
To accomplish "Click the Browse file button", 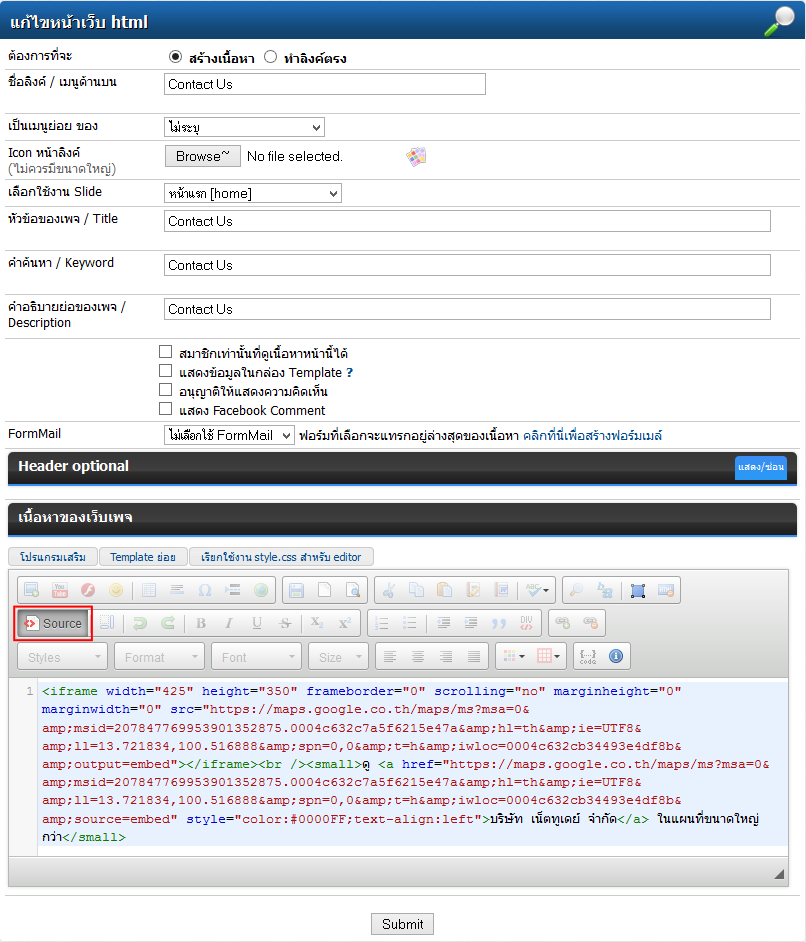I will [203, 156].
